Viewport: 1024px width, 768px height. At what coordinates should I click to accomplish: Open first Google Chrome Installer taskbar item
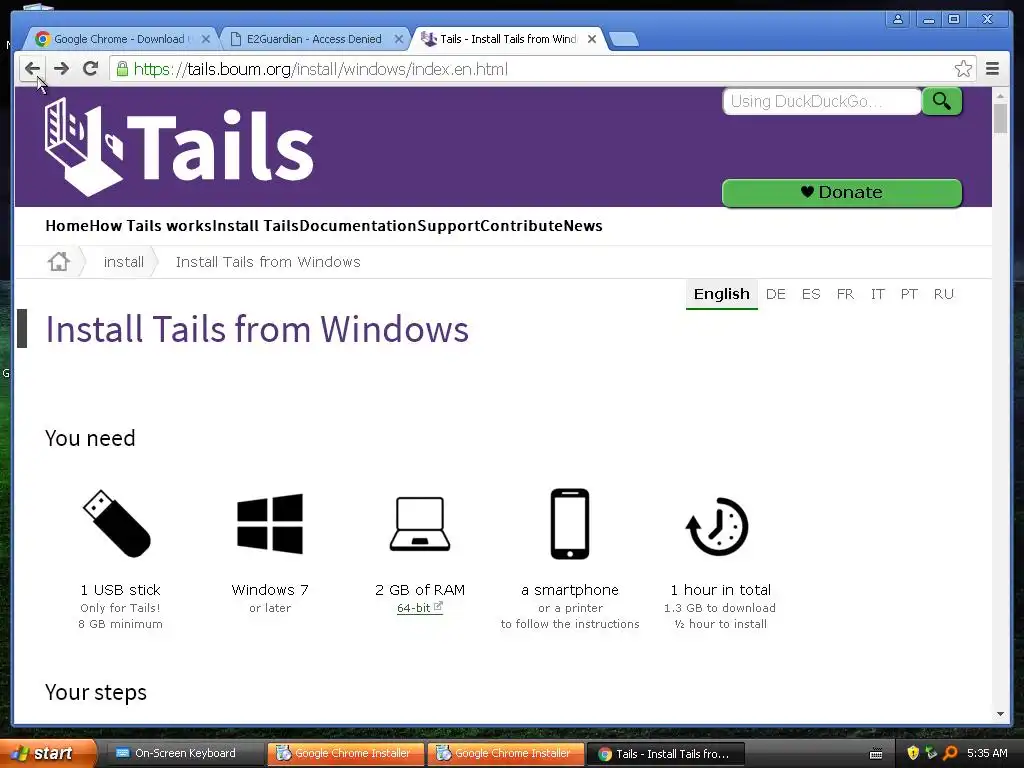pyautogui.click(x=345, y=753)
